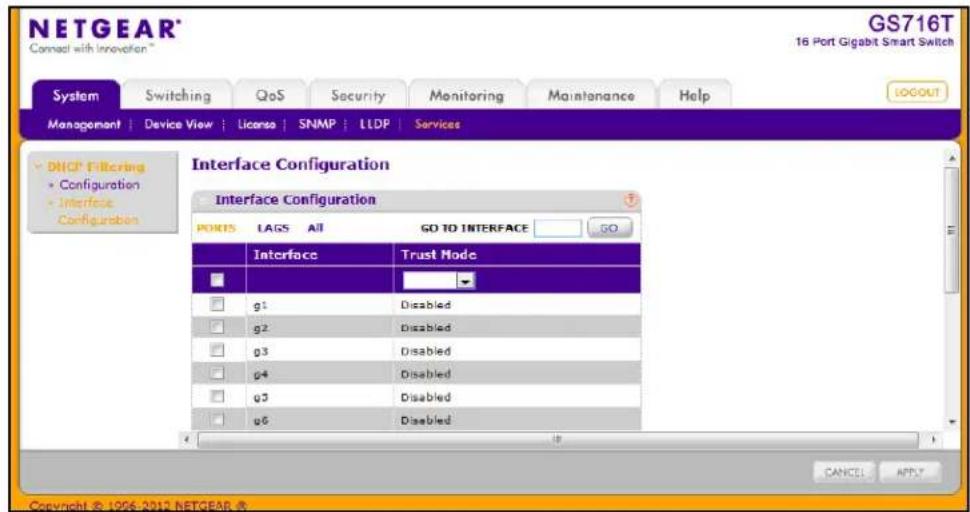Viewport: 970px width, 512px height.
Task: Open the QoS tab
Action: 270,96
